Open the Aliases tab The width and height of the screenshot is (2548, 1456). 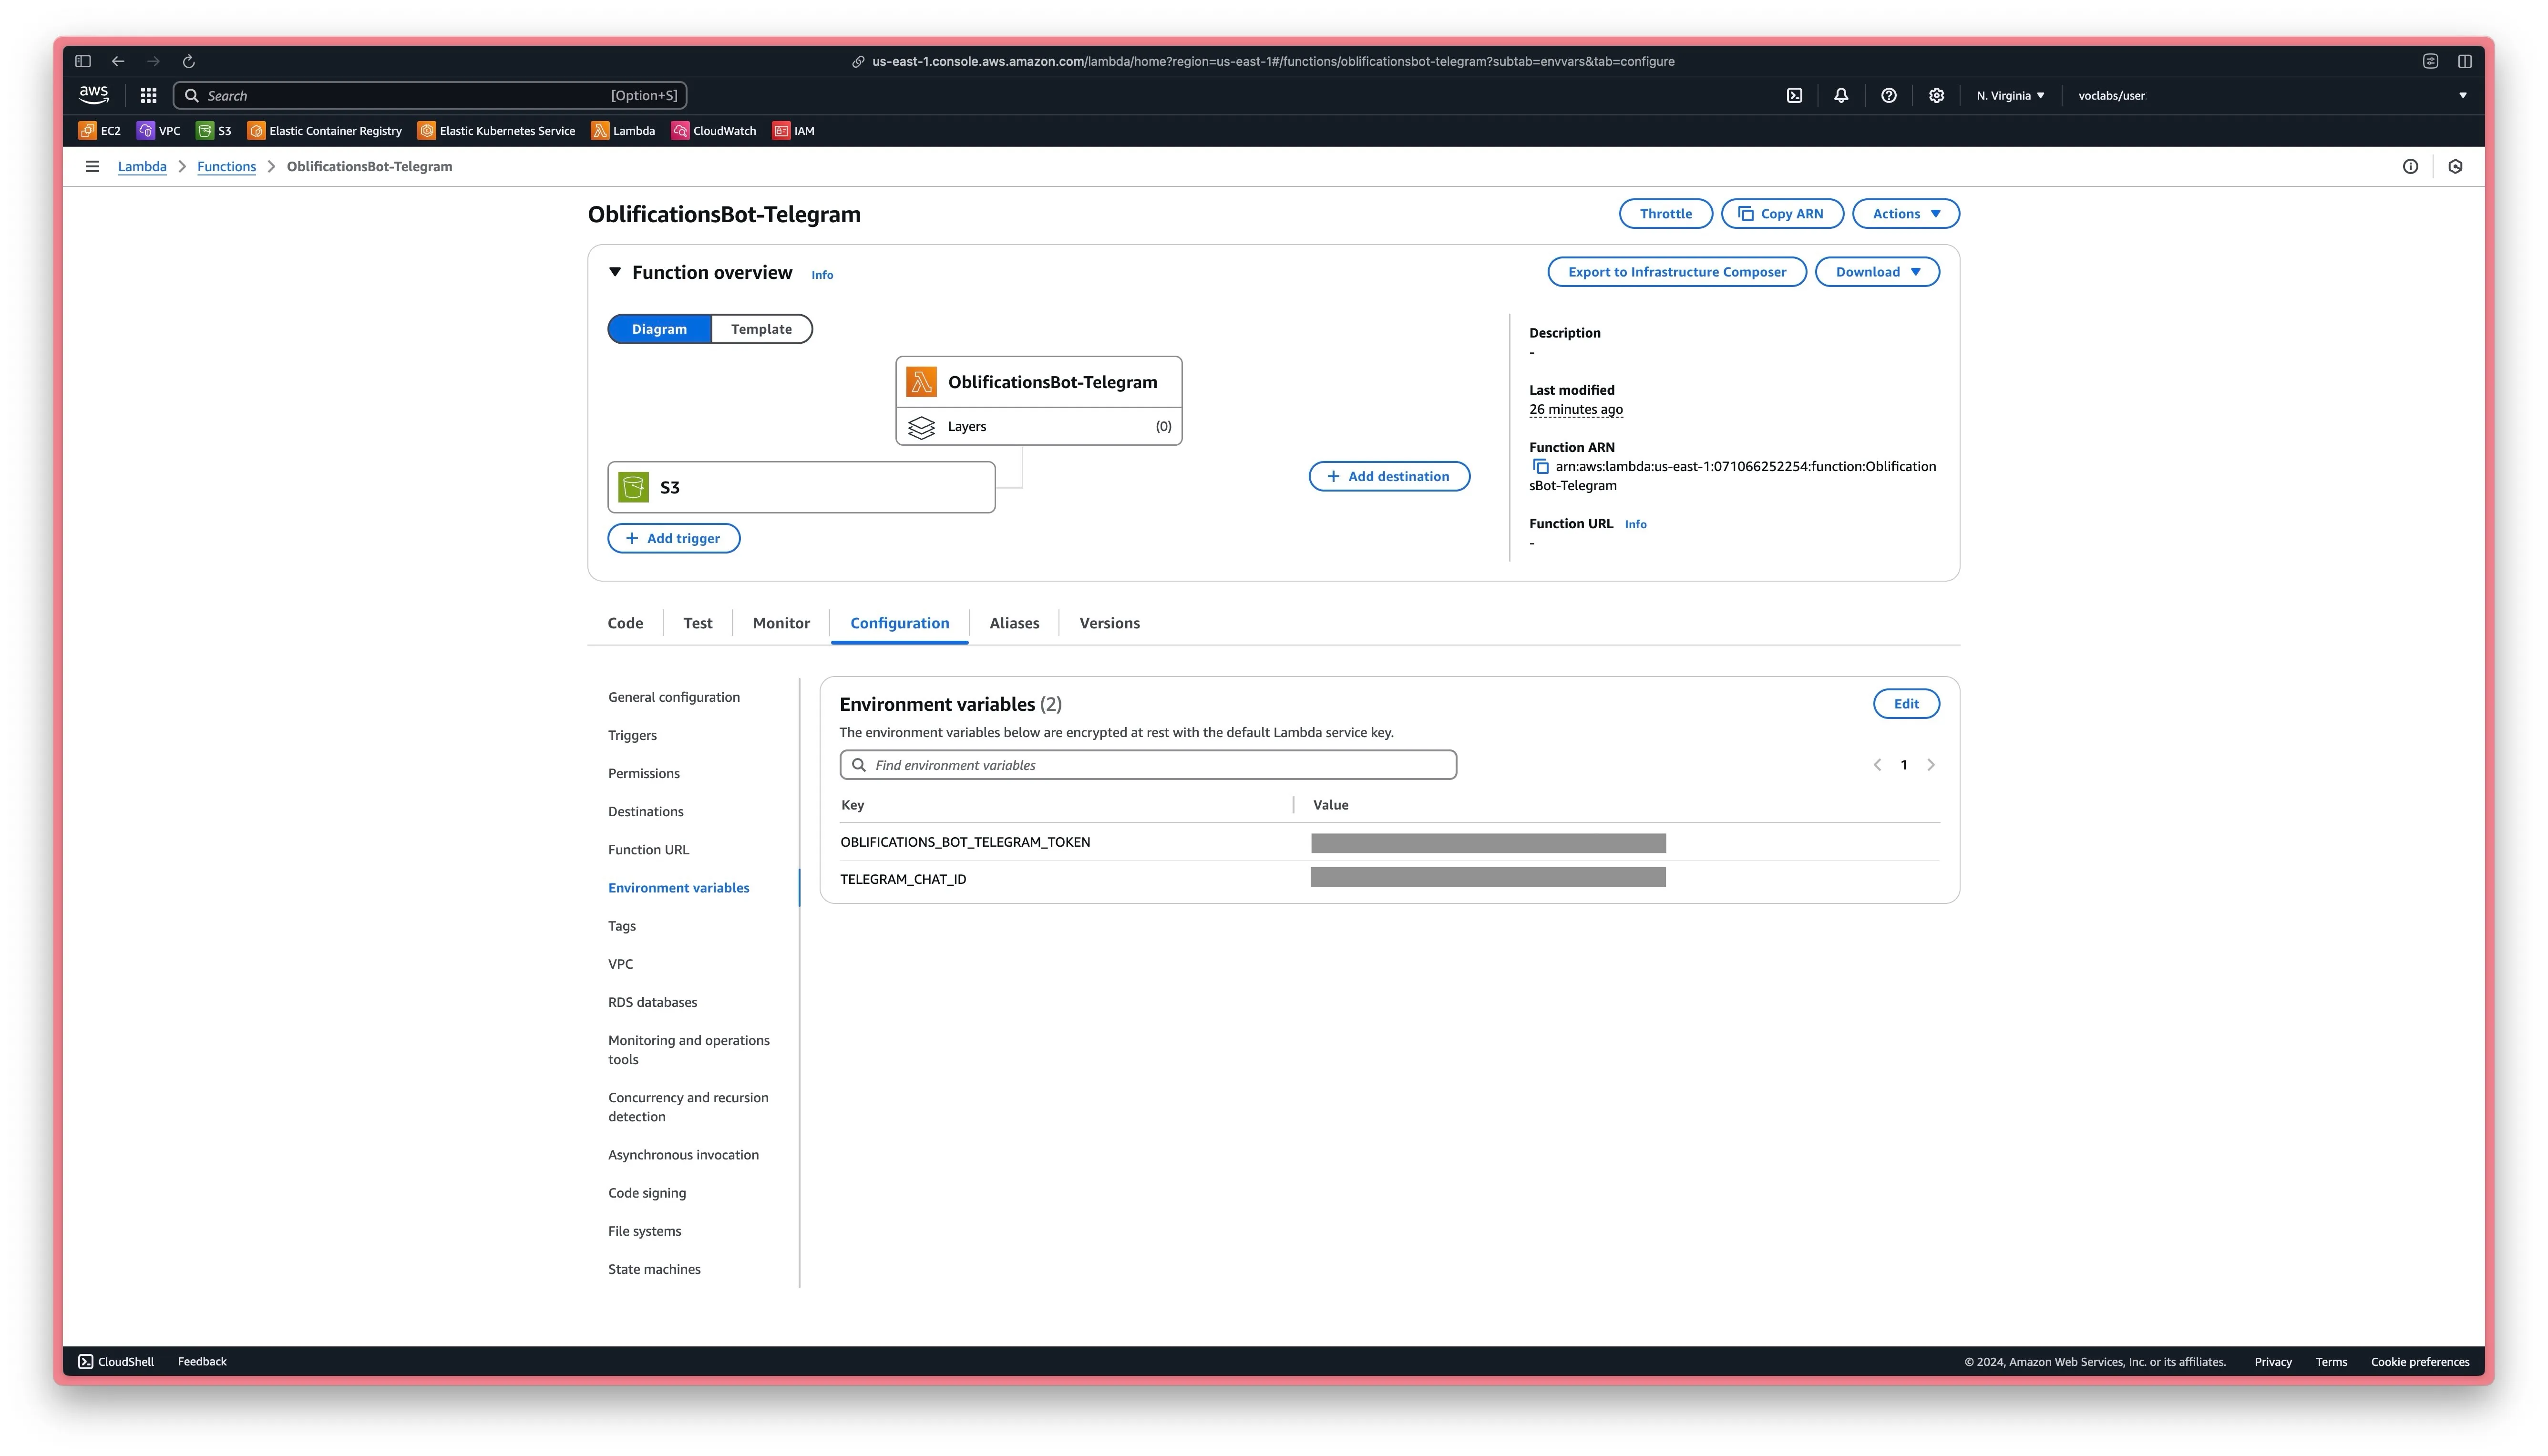1014,623
